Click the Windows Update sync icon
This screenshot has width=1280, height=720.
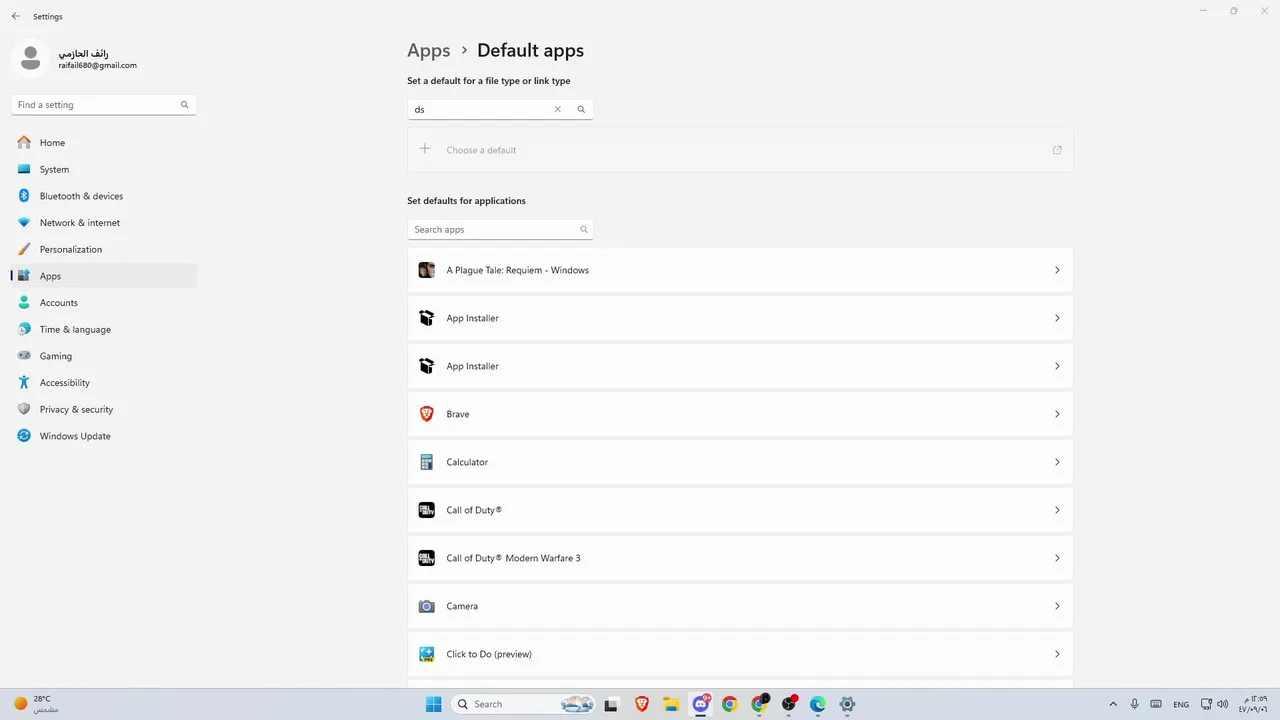click(24, 436)
